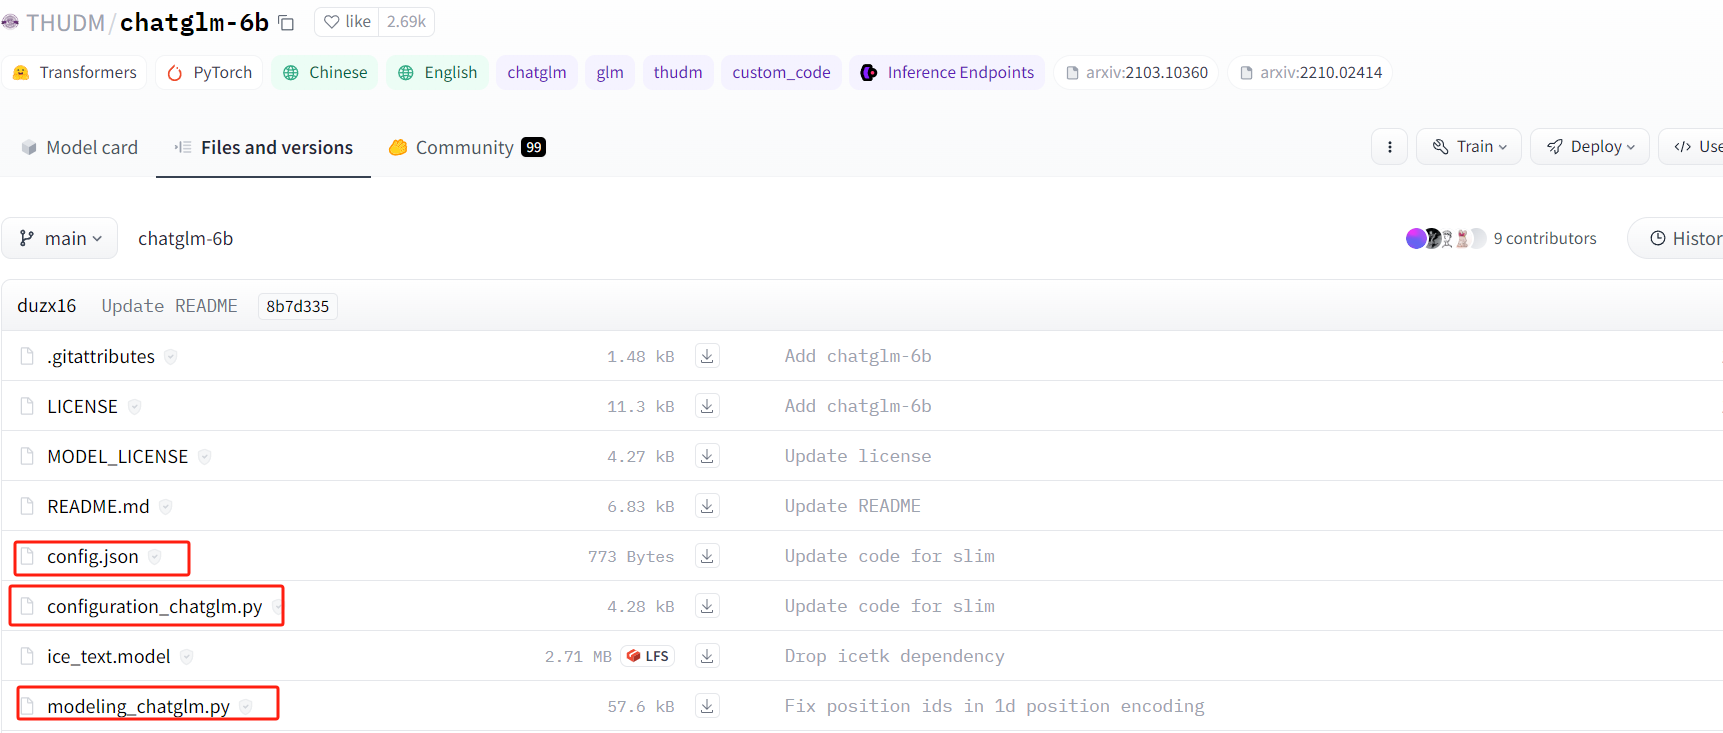This screenshot has height=733, width=1723.
Task: Open the README.md file
Action: coord(98,506)
